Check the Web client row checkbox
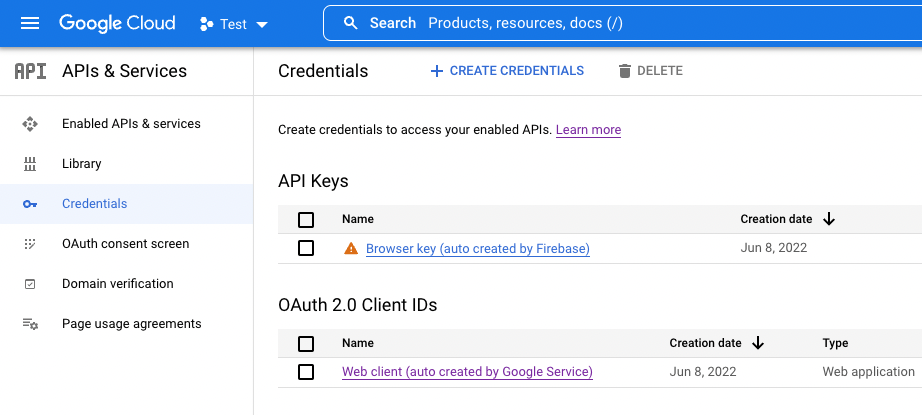 coord(306,372)
